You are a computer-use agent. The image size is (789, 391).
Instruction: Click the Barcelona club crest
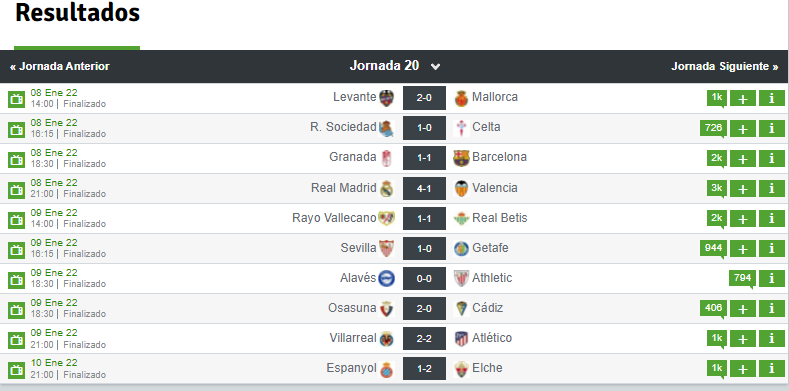(x=461, y=158)
